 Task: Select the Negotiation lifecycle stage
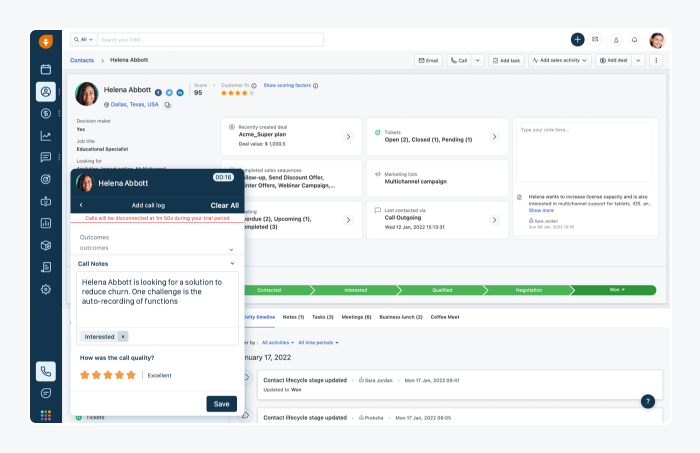tap(529, 290)
